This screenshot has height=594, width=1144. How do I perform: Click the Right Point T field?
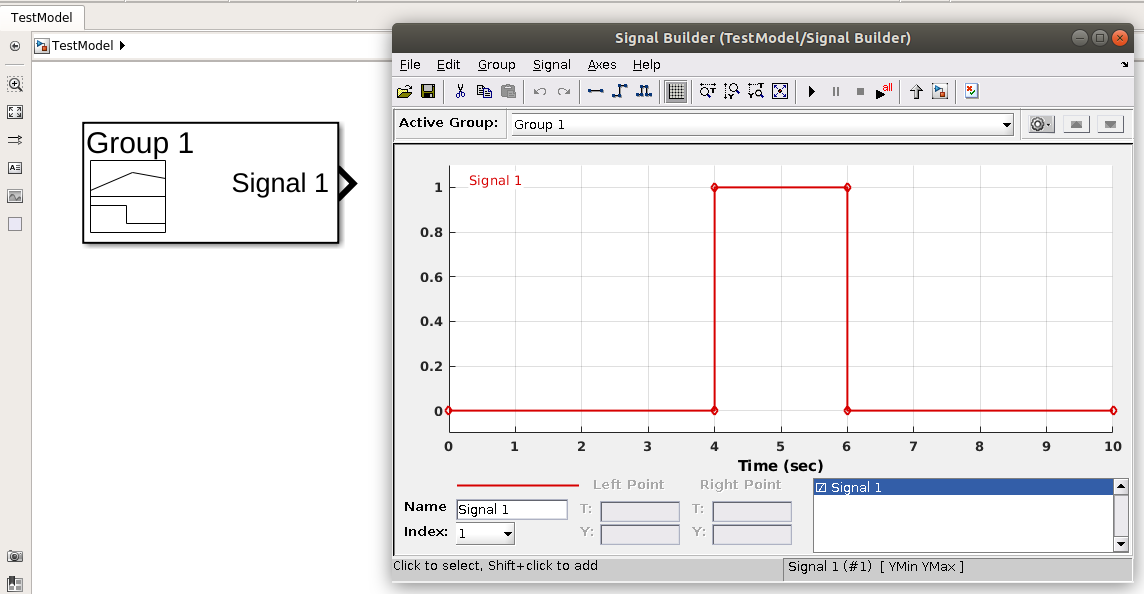pos(752,510)
